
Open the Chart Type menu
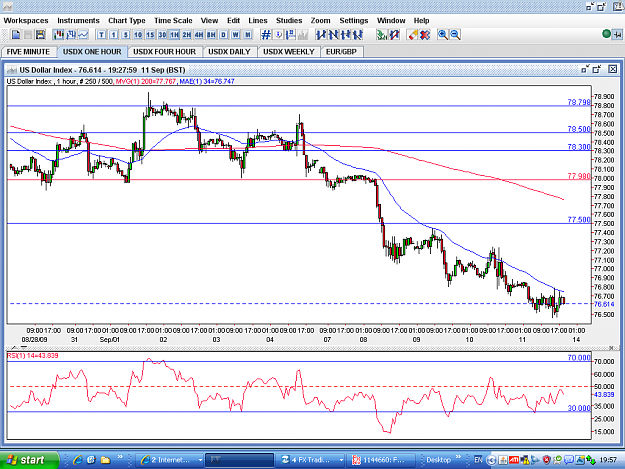[127, 21]
